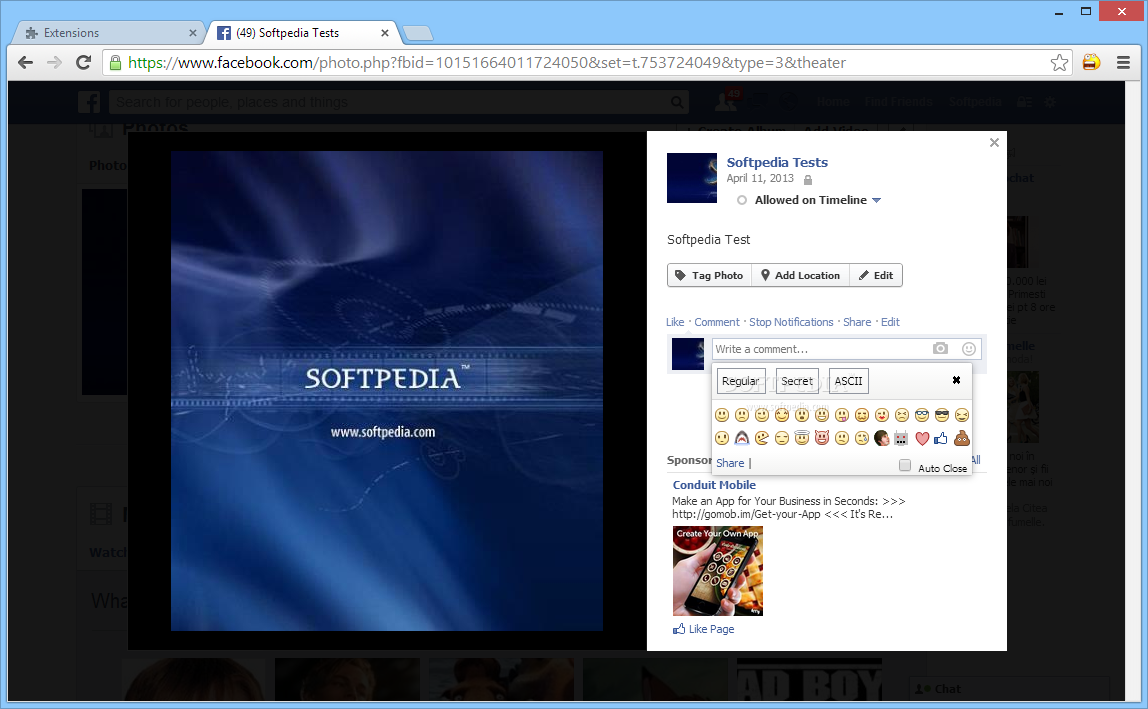Click the Edit button beside Add Location

876,275
